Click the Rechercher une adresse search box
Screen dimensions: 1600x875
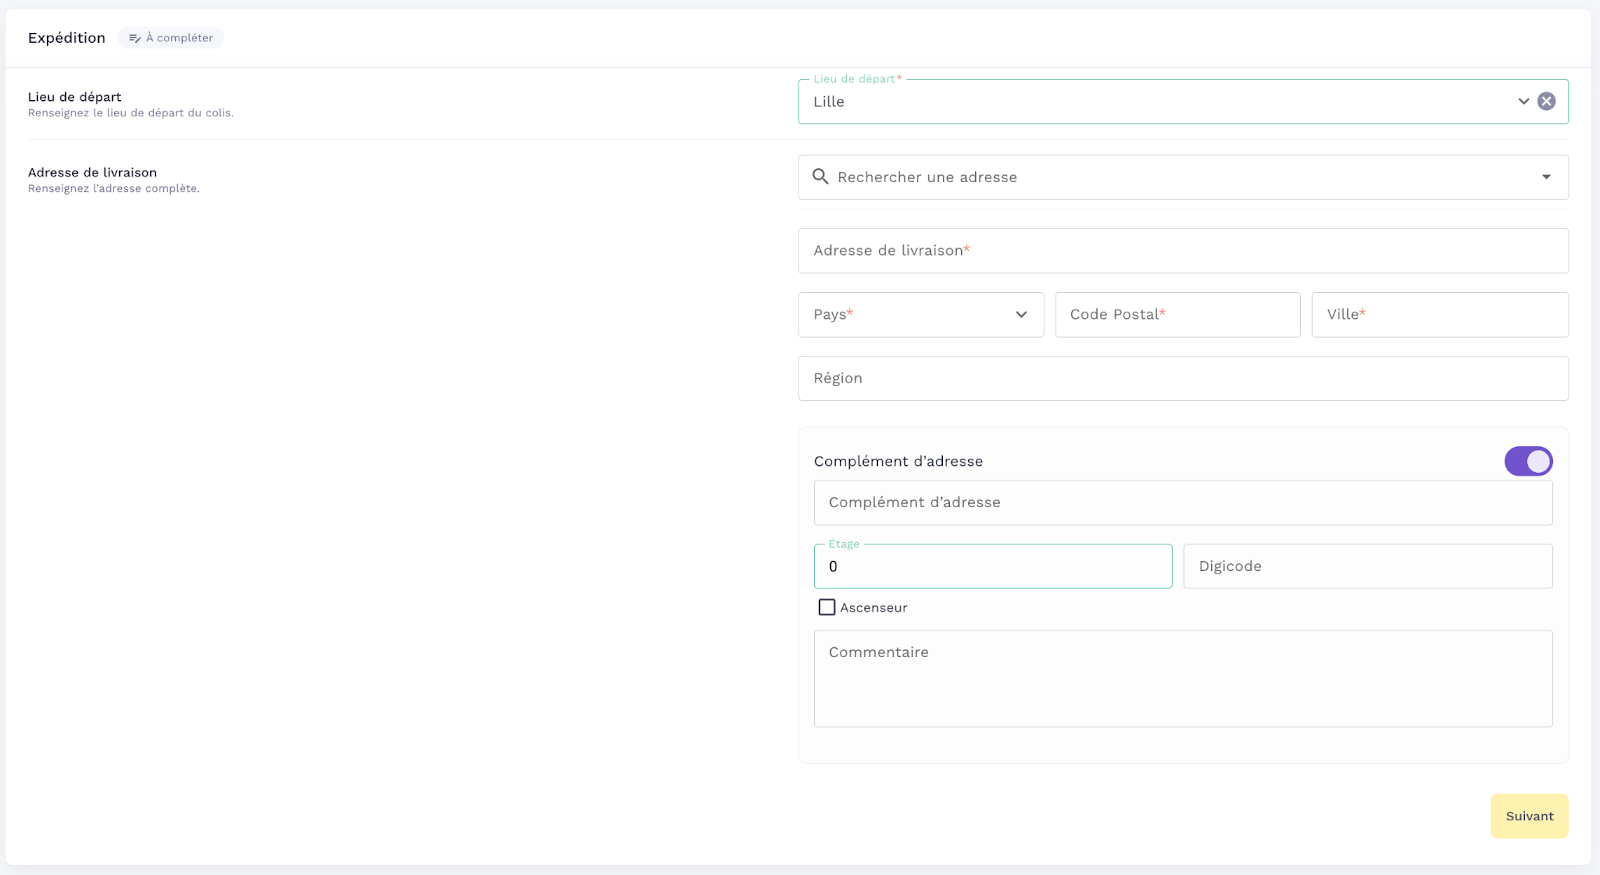point(1180,177)
